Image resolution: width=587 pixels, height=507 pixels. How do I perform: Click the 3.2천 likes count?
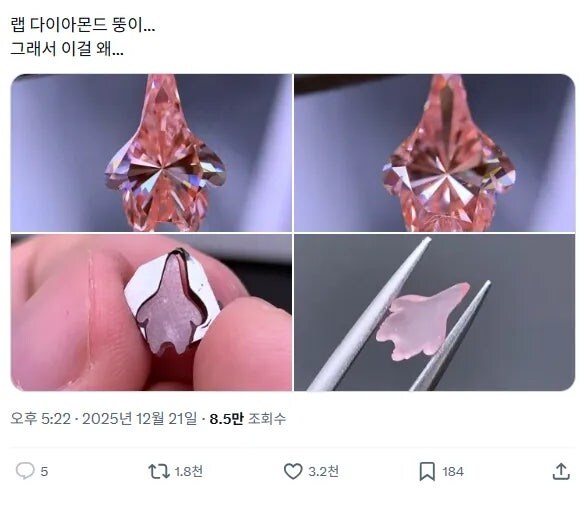pos(323,471)
